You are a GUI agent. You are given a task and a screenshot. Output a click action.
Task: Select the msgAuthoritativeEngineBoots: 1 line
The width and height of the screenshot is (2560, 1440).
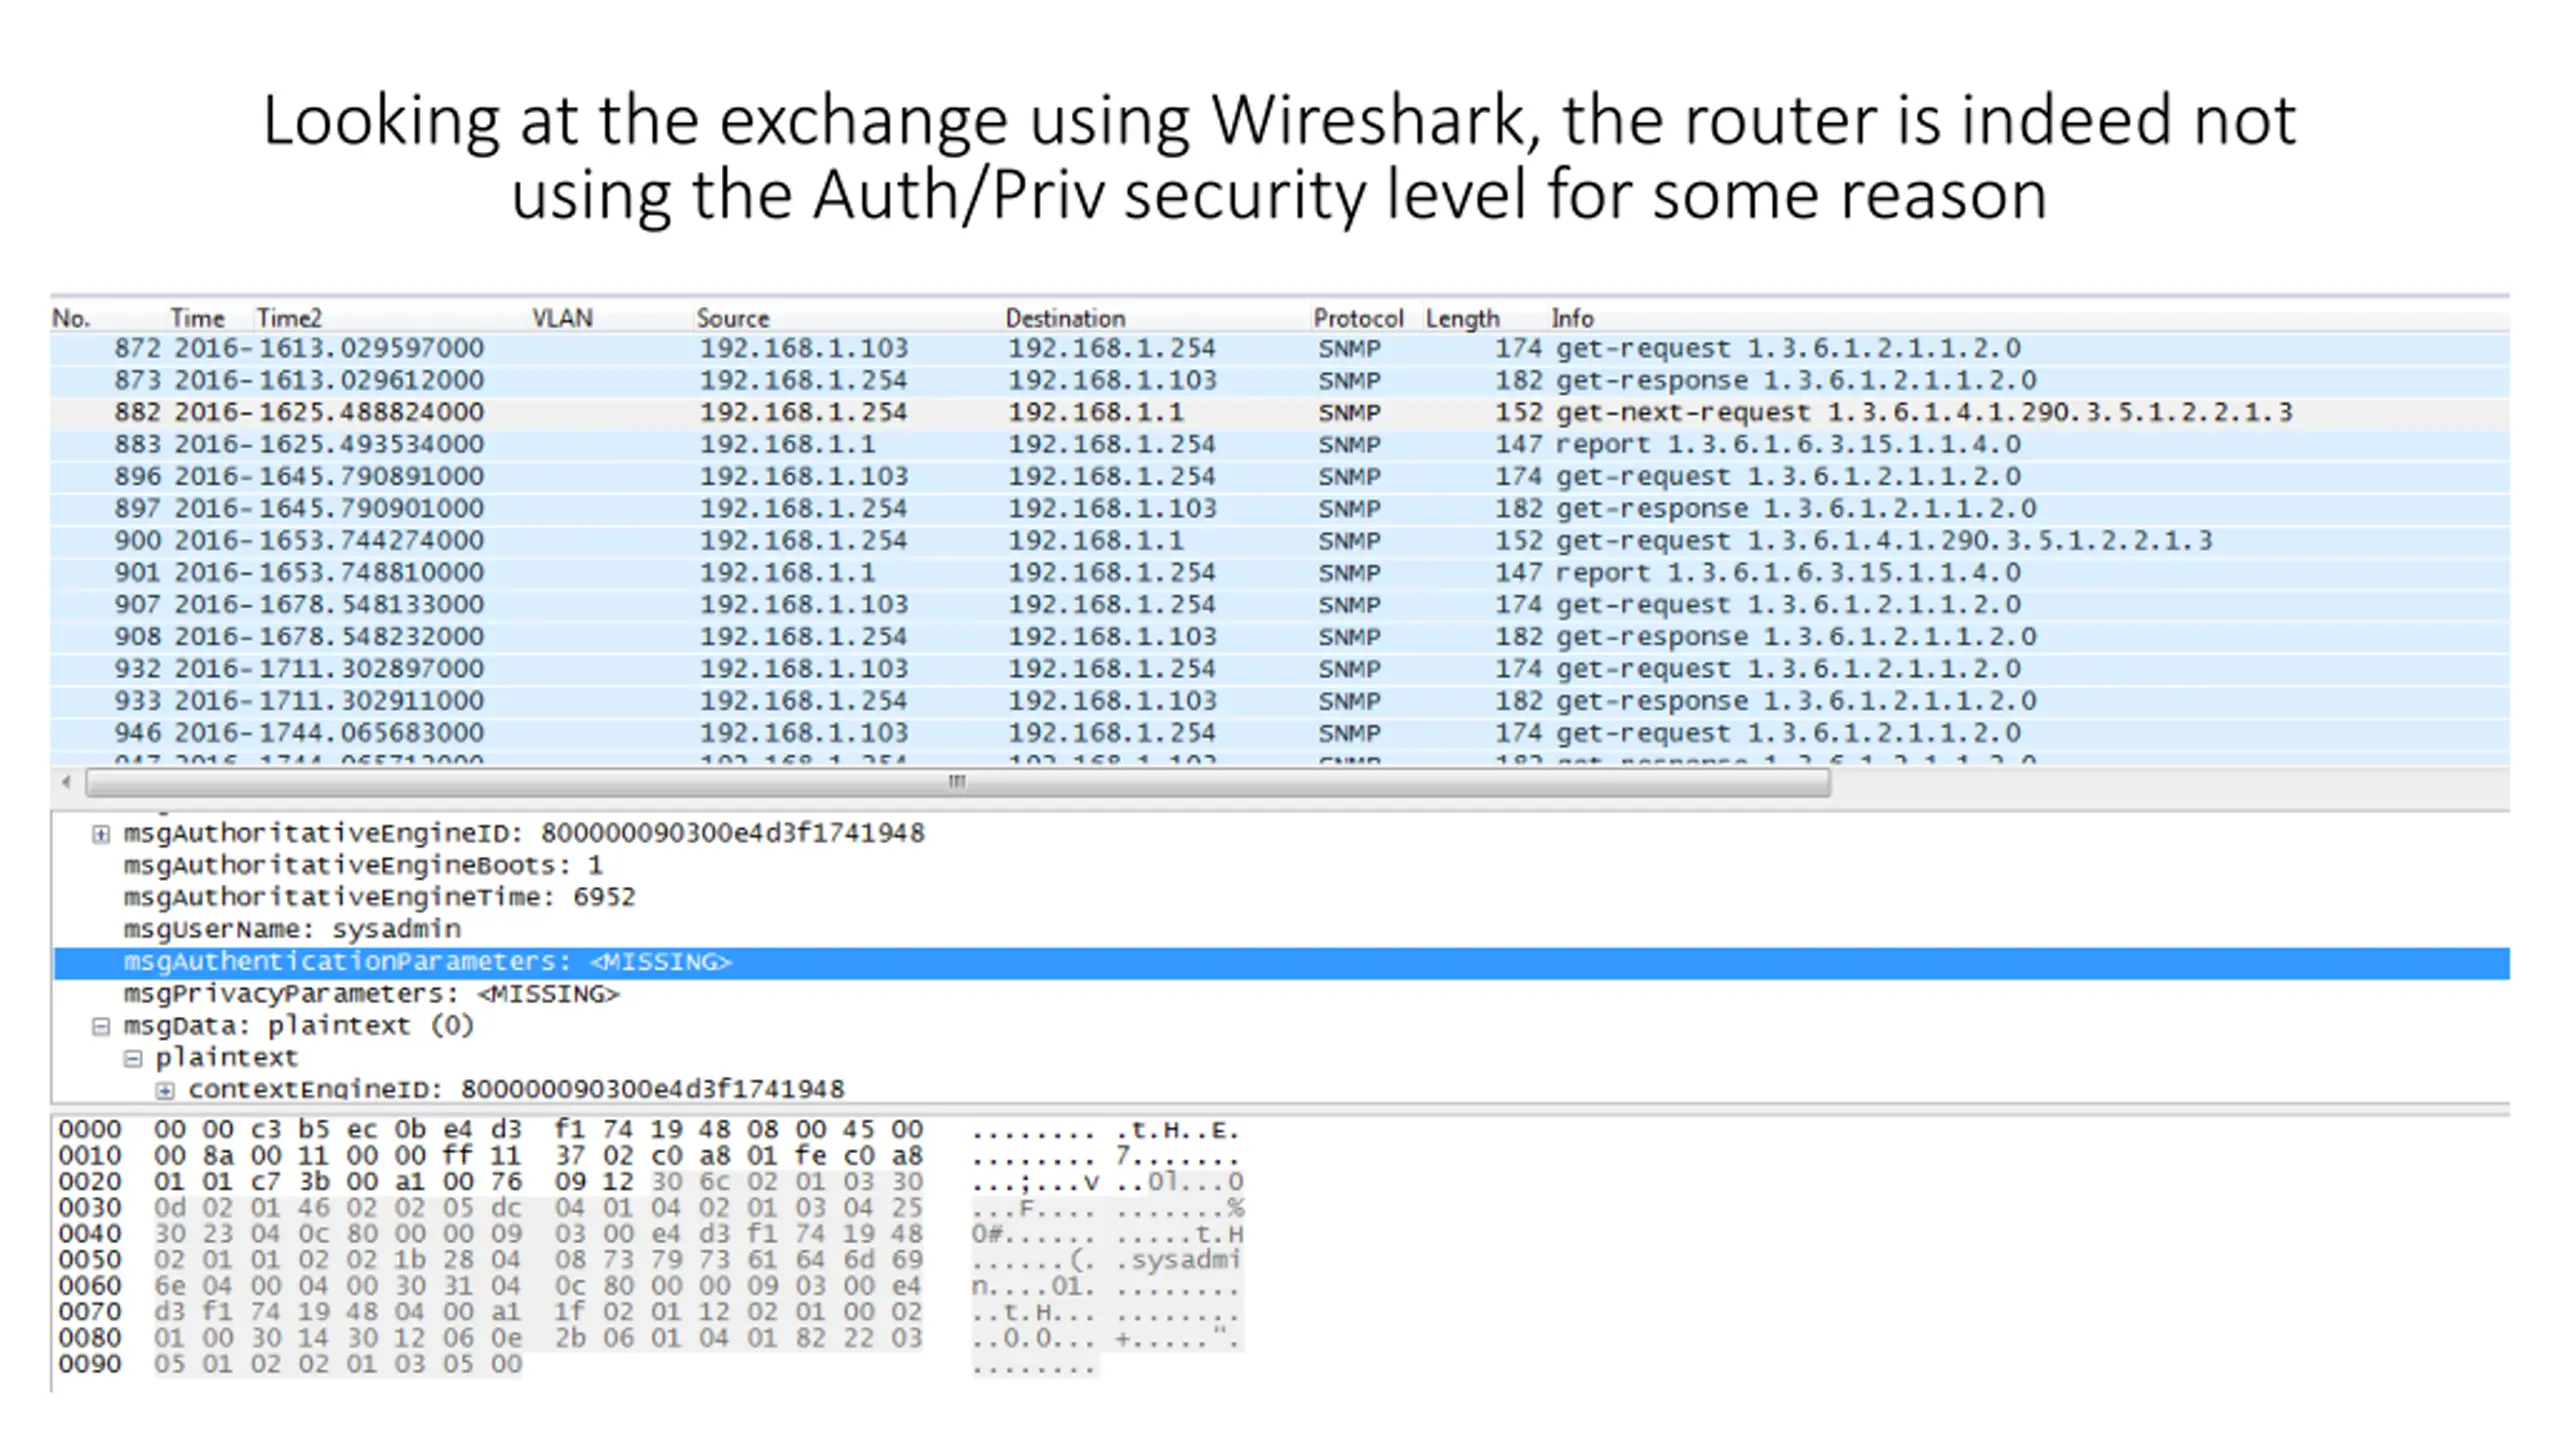363,866
